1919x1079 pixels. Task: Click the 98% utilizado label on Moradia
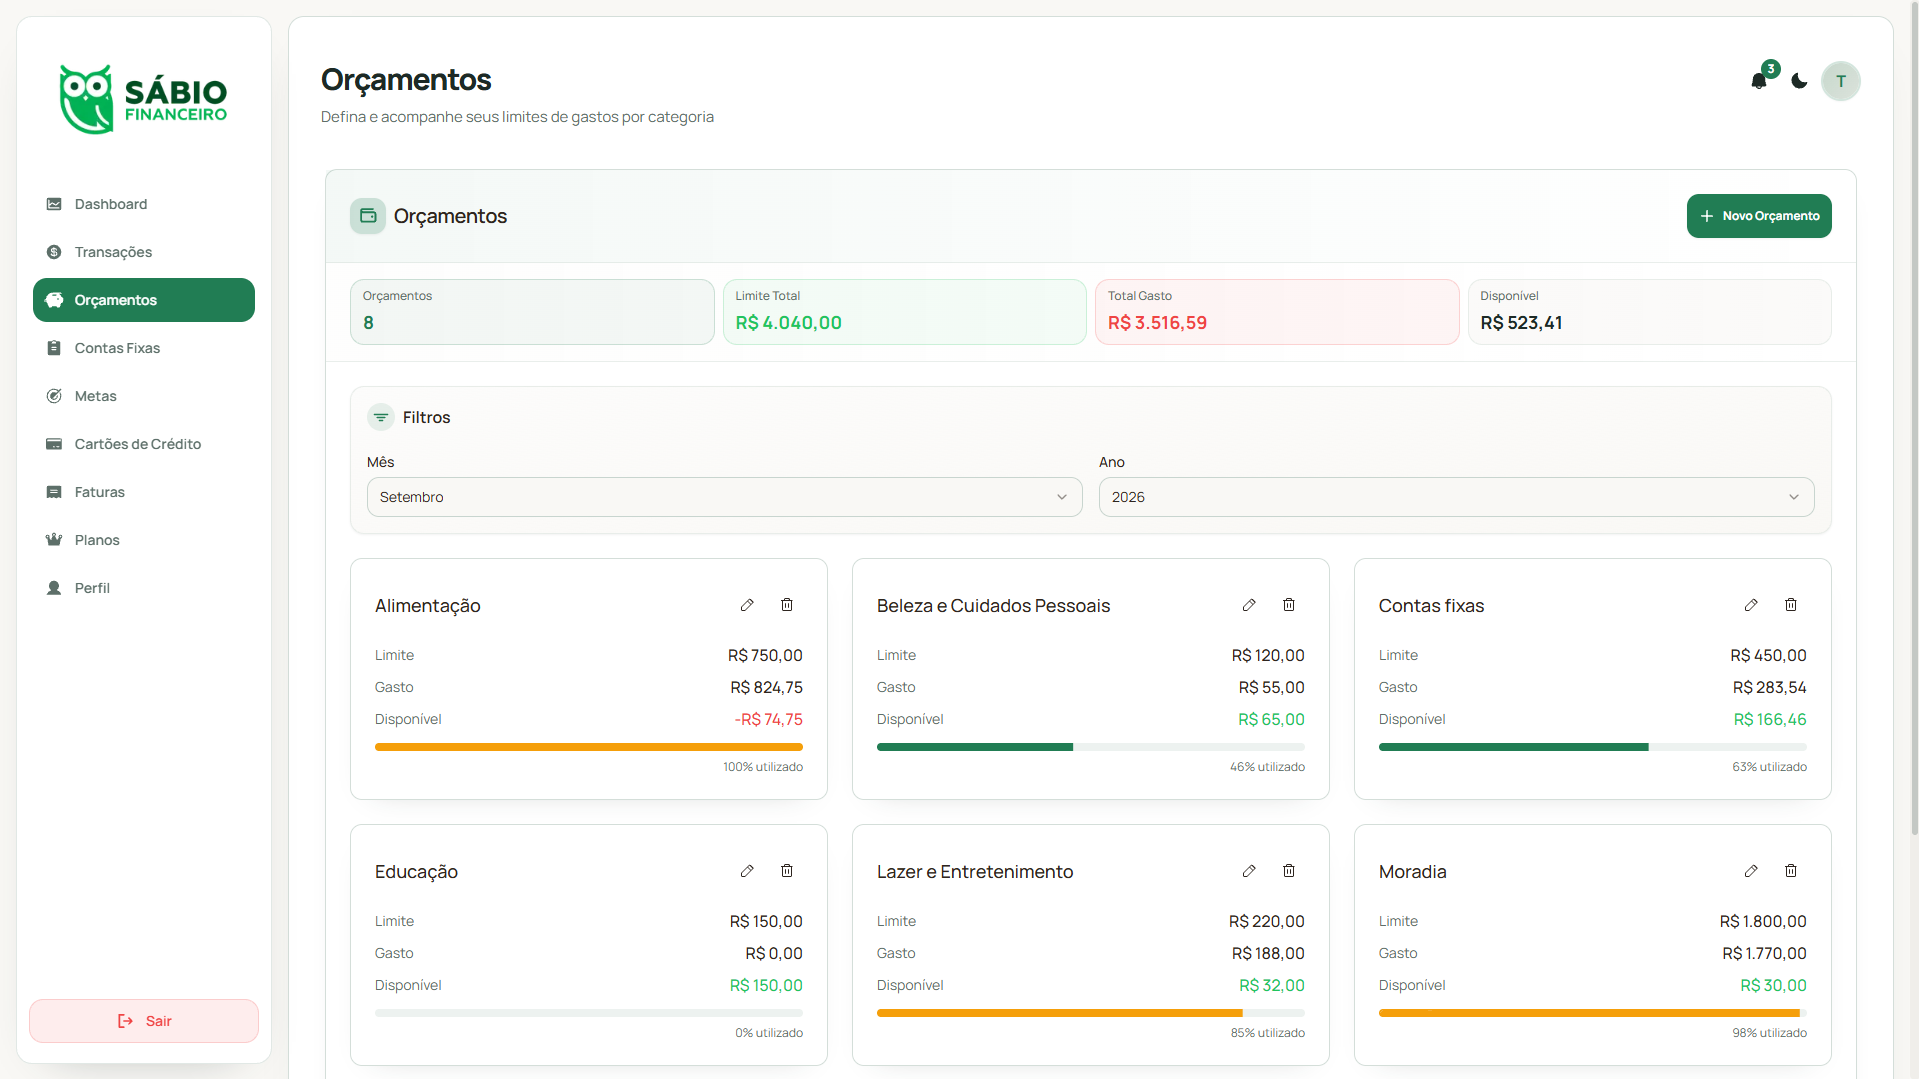pyautogui.click(x=1769, y=1033)
